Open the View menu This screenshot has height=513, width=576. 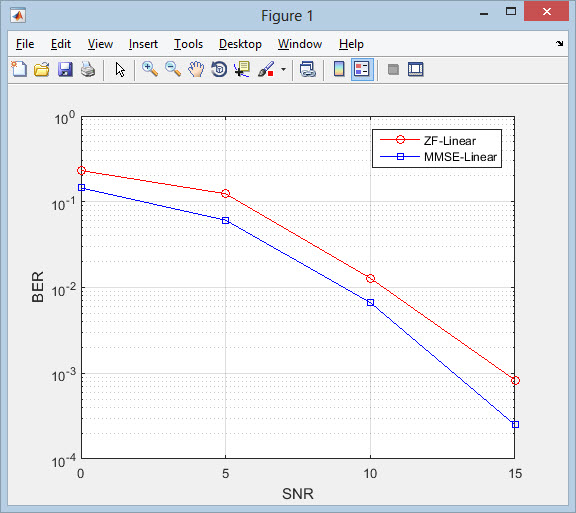pos(100,44)
